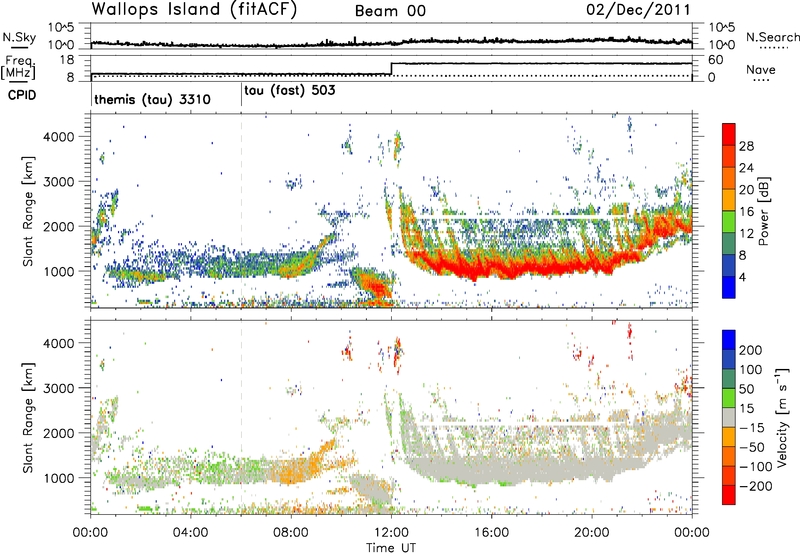The image size is (800, 554).
Task: Pick the red bottom of Velocity colorbar
Action: click(729, 495)
